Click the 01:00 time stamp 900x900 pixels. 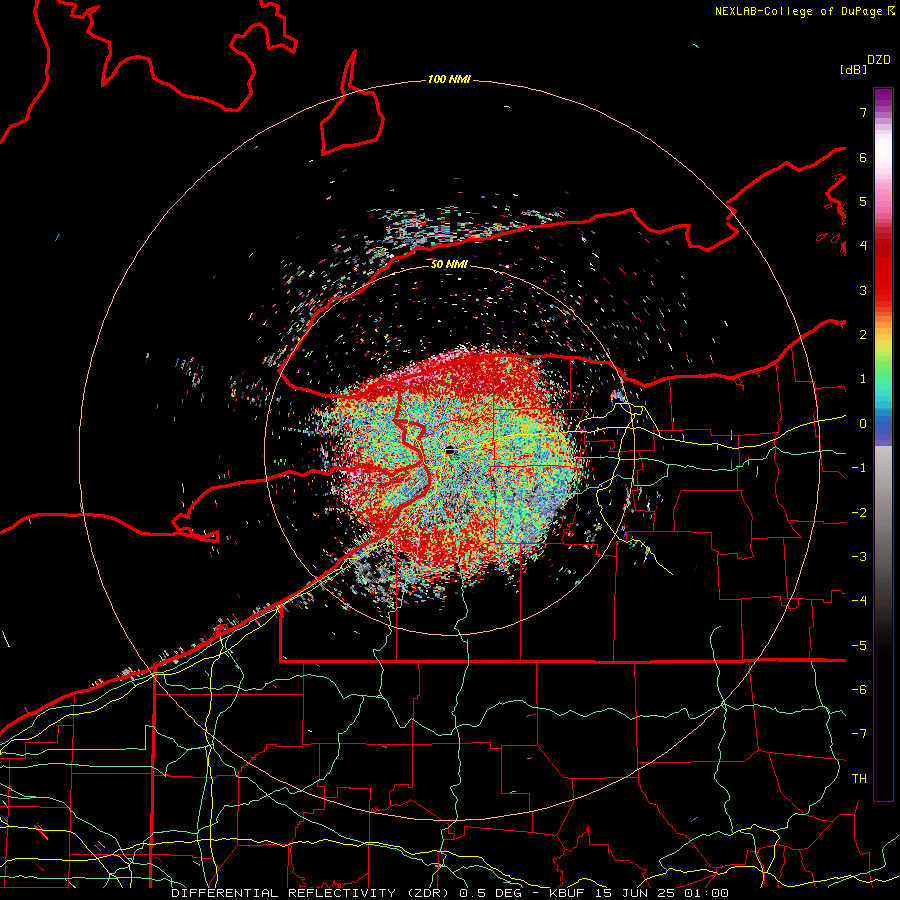click(x=706, y=893)
